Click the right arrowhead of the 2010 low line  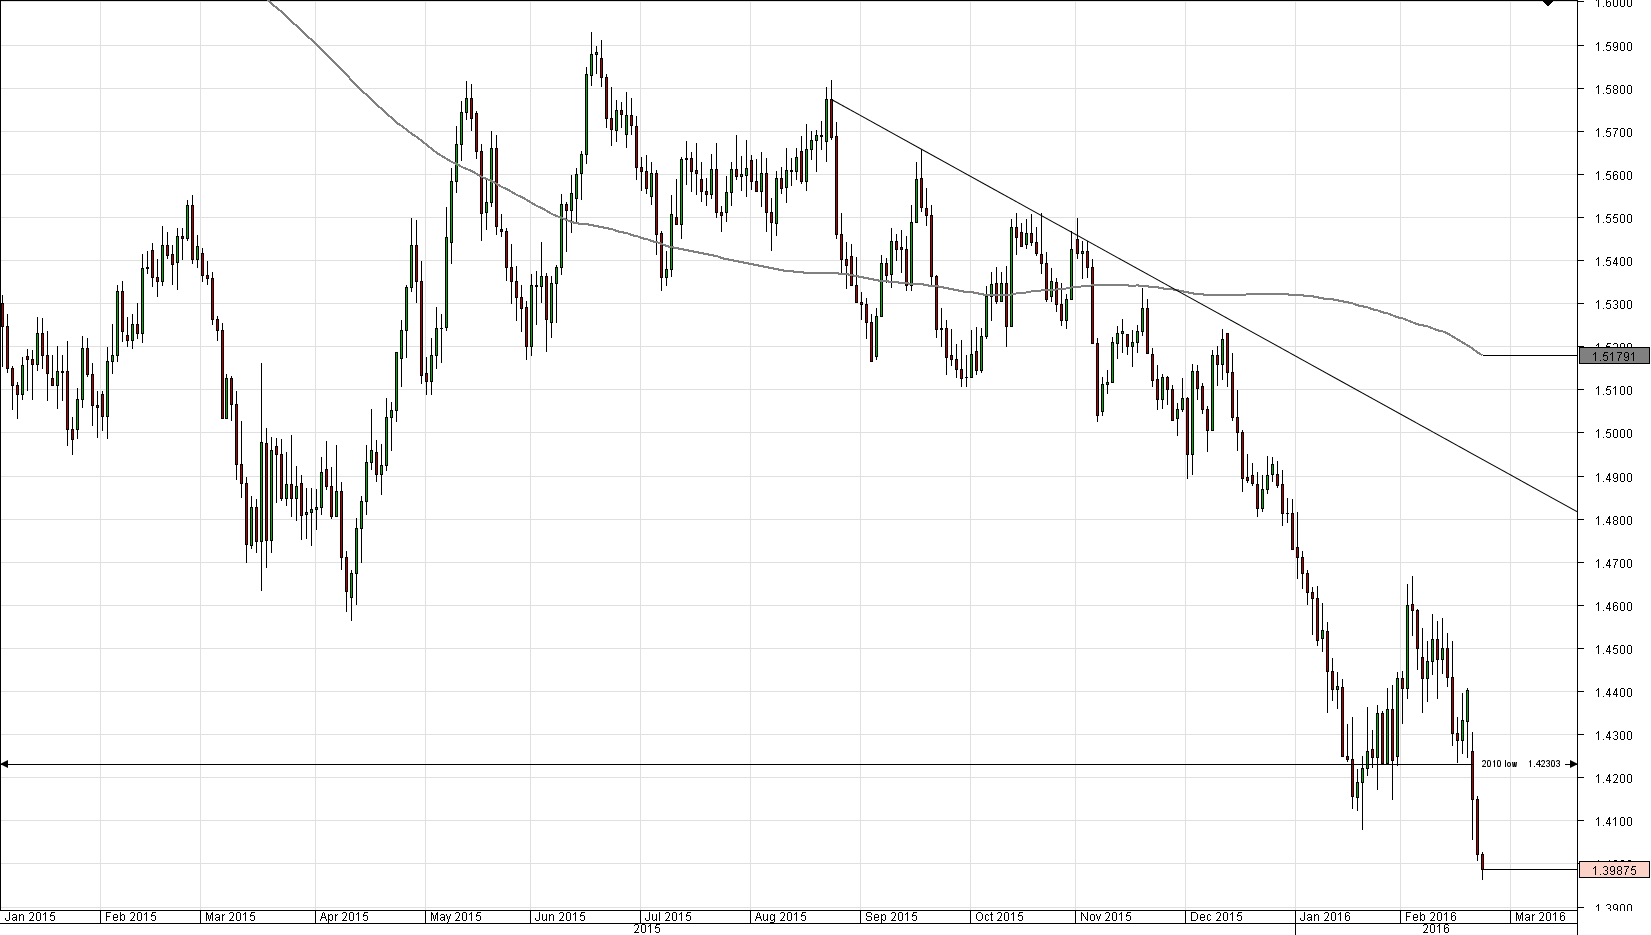point(1572,764)
